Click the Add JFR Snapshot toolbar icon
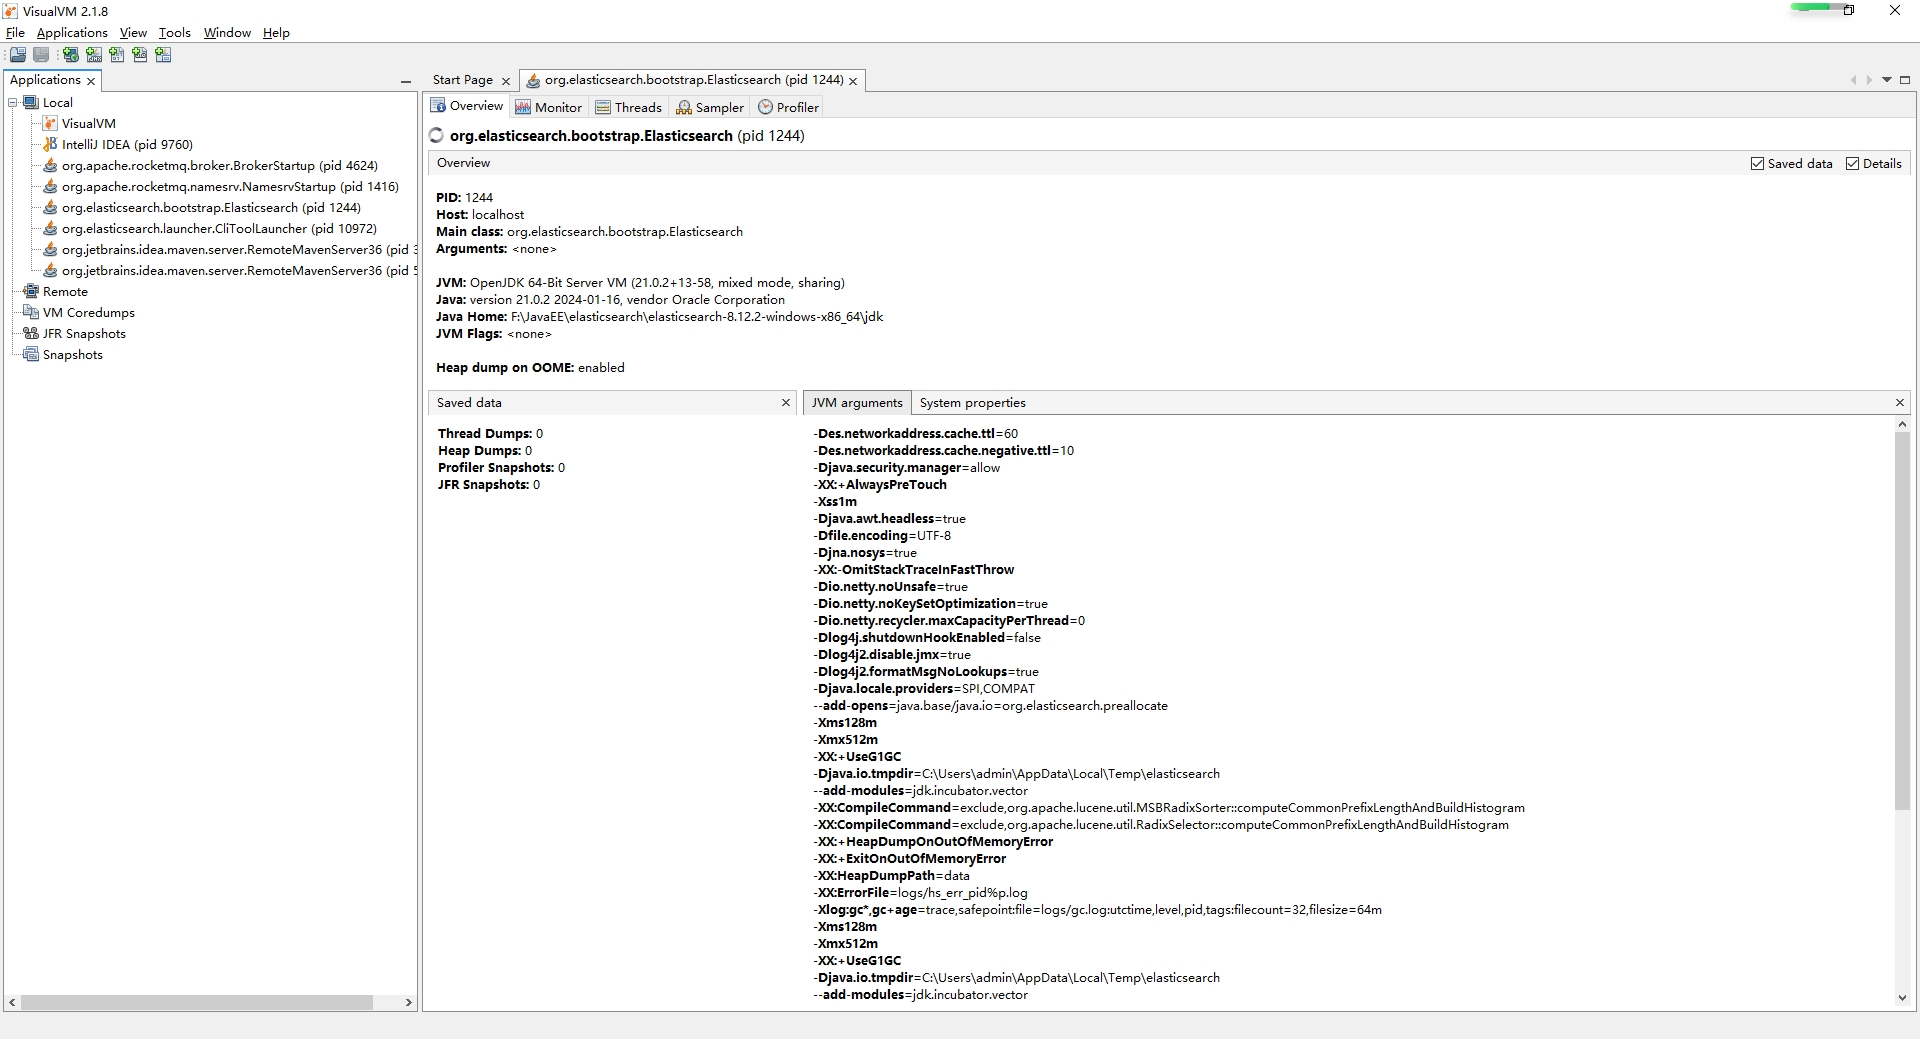The image size is (1920, 1039). [139, 55]
